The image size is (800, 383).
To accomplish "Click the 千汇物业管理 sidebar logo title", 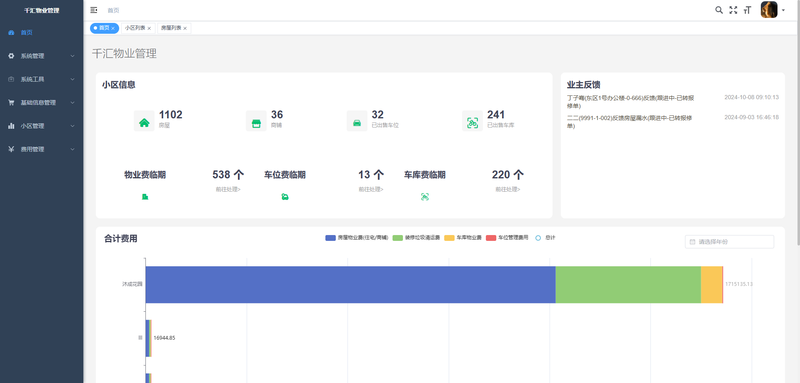I will click(x=41, y=10).
